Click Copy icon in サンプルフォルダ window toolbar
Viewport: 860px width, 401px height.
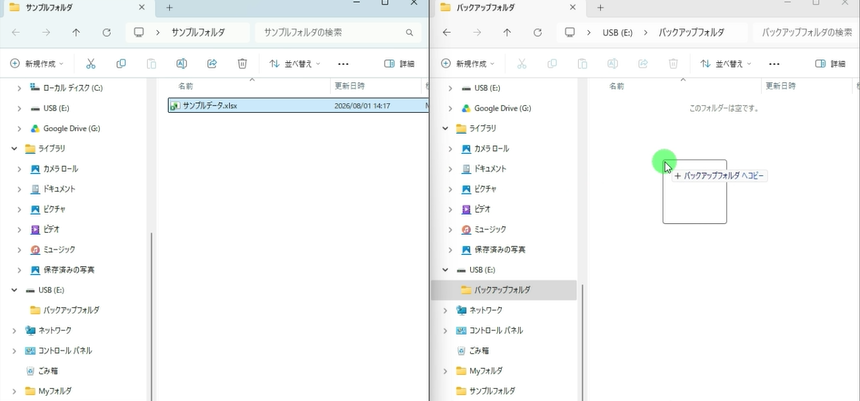[121, 64]
